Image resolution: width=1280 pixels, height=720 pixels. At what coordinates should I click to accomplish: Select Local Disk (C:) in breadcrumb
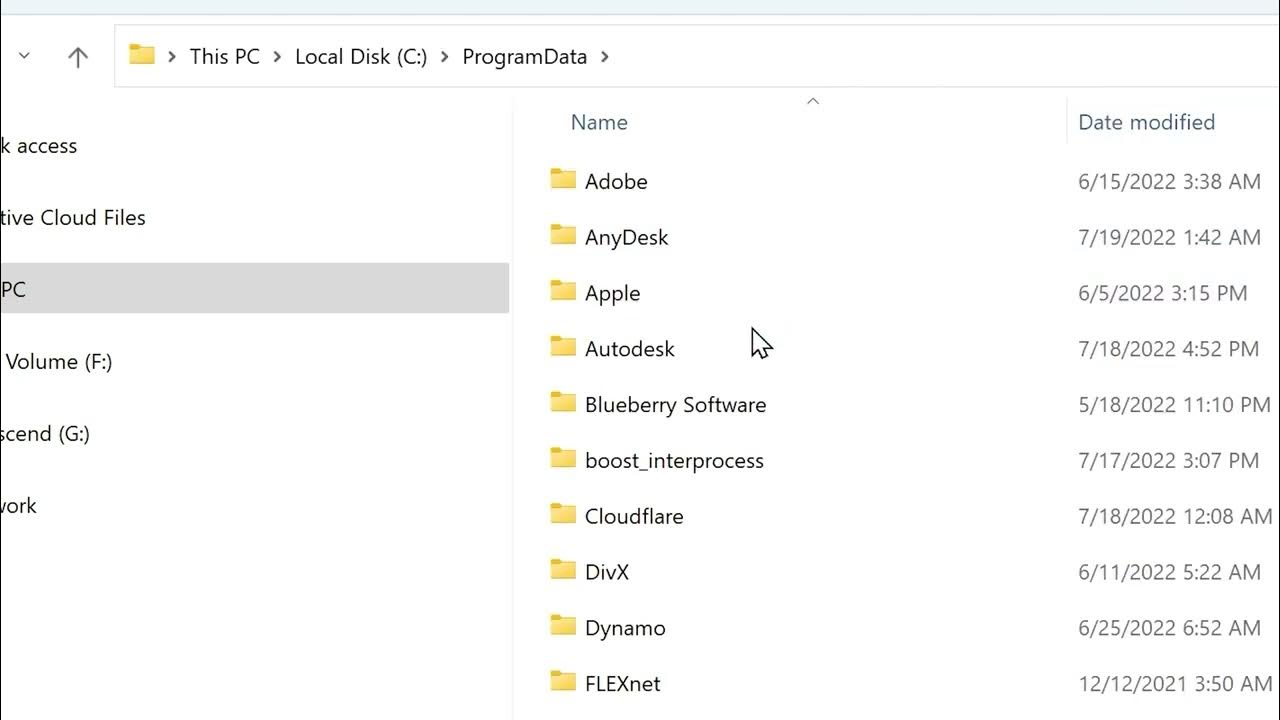pyautogui.click(x=361, y=56)
